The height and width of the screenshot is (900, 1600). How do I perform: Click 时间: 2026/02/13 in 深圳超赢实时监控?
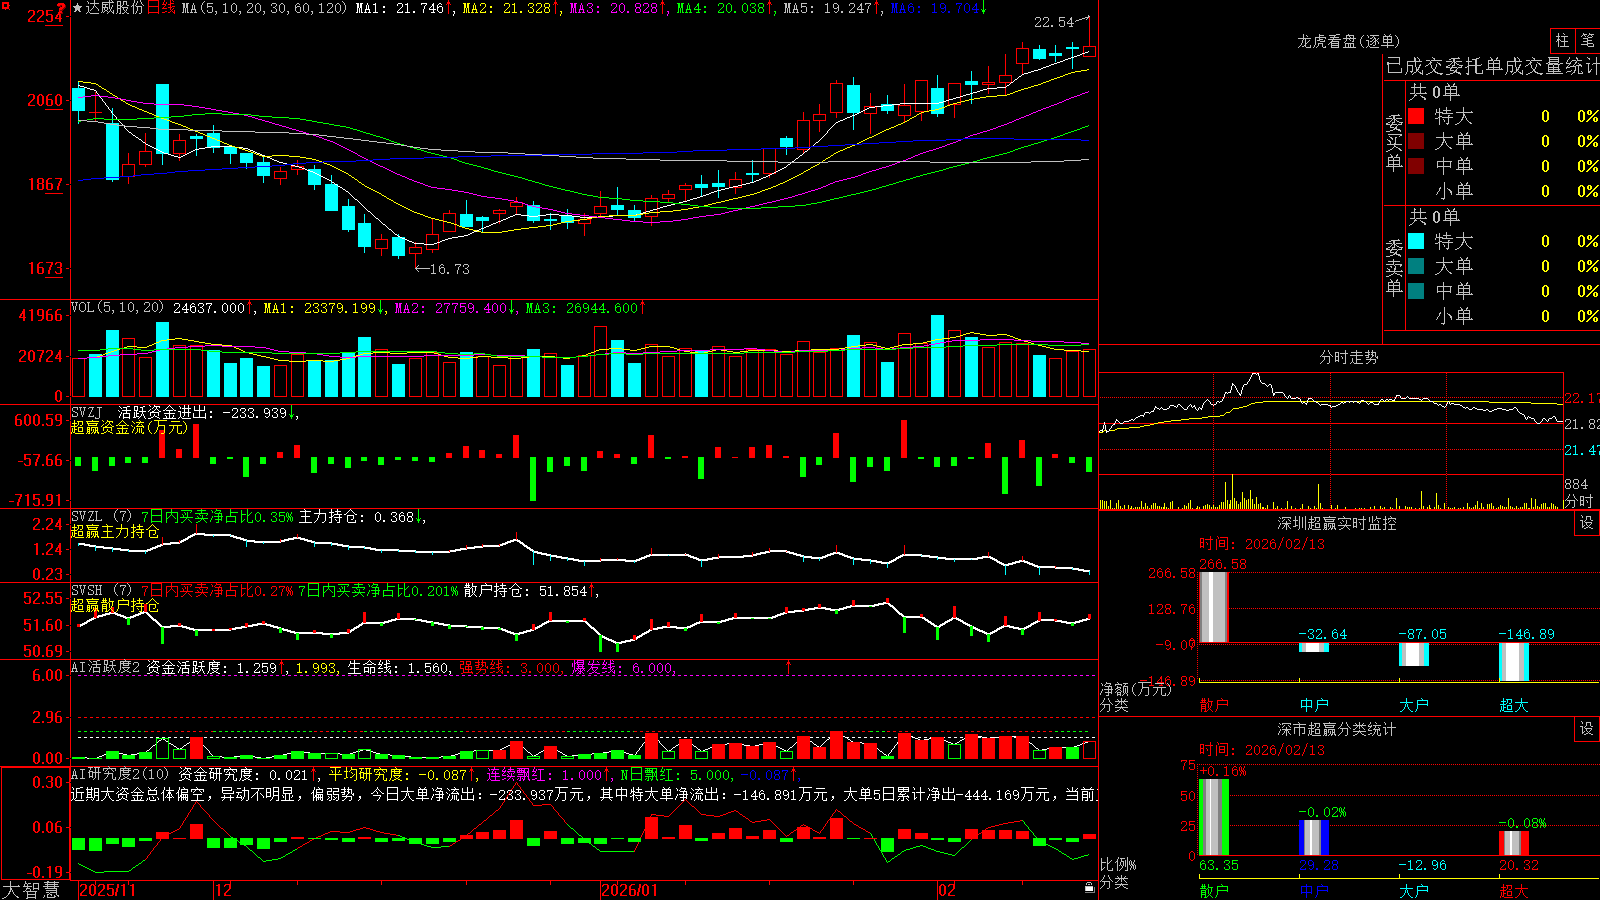pyautogui.click(x=1262, y=544)
